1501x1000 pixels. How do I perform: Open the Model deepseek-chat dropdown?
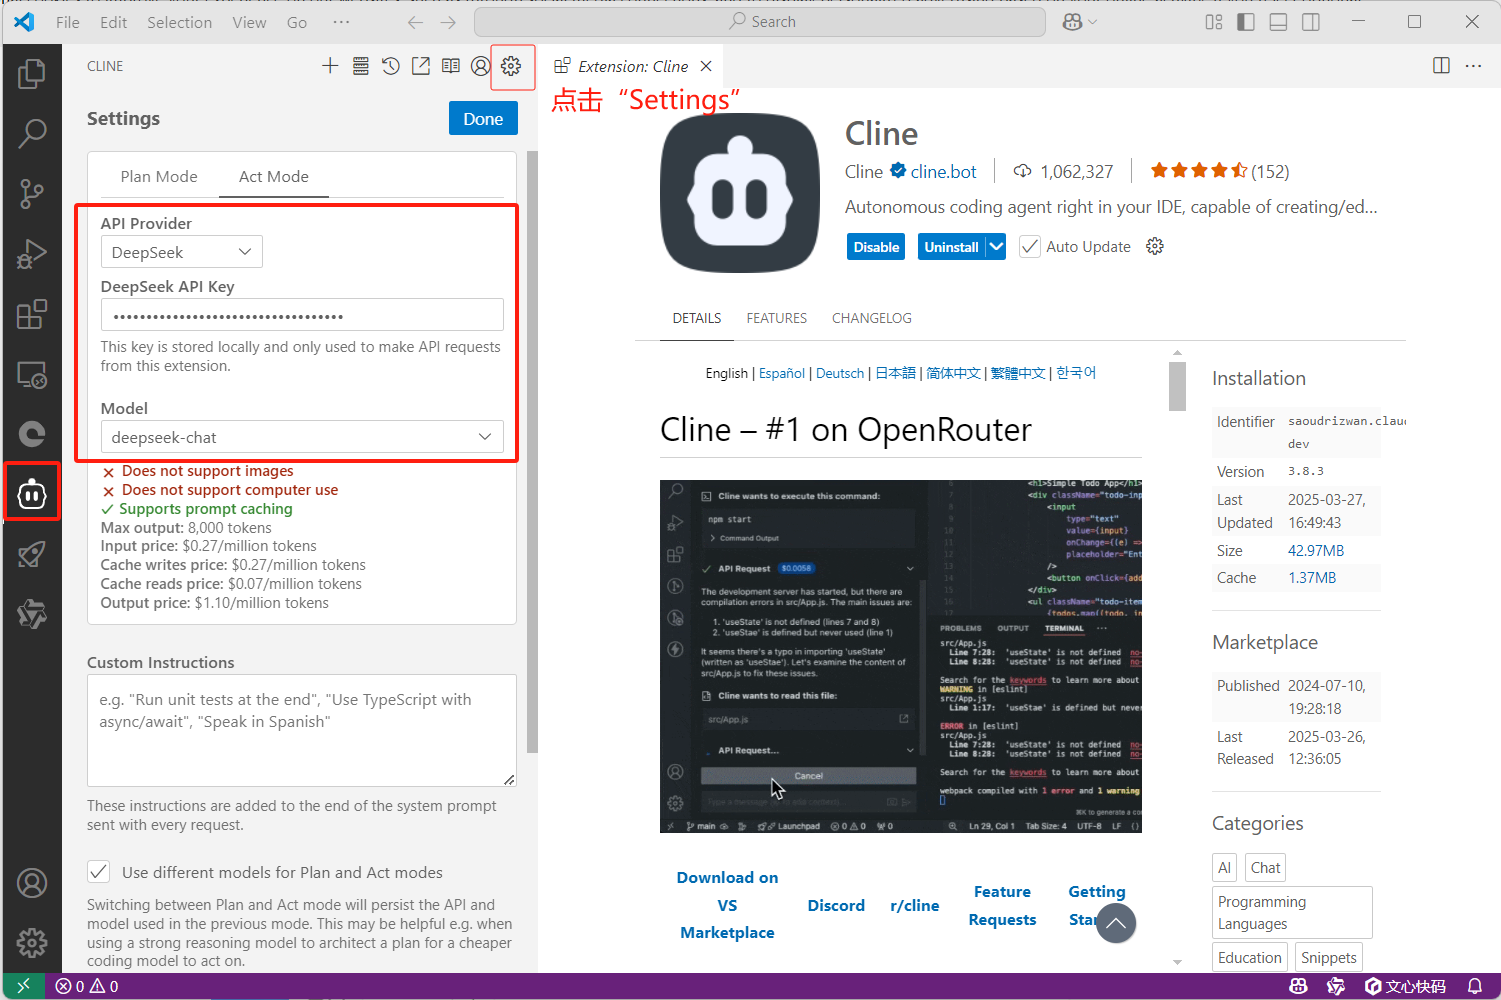point(302,437)
